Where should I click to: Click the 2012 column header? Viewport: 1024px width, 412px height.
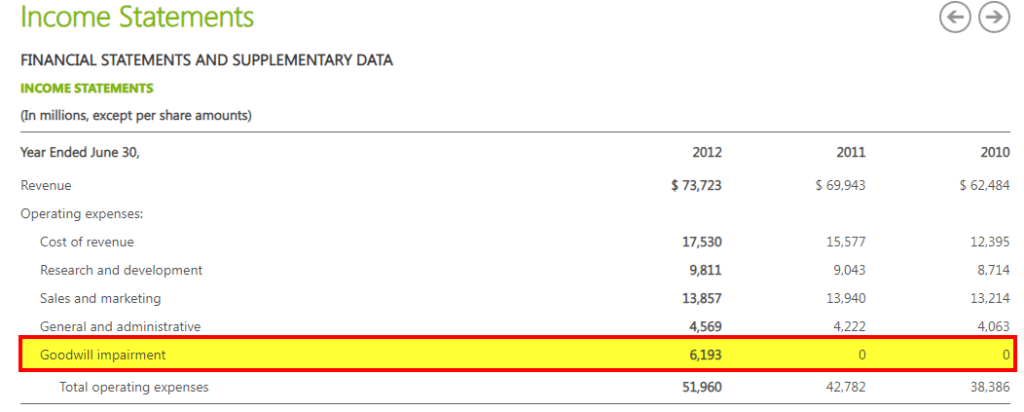[707, 152]
